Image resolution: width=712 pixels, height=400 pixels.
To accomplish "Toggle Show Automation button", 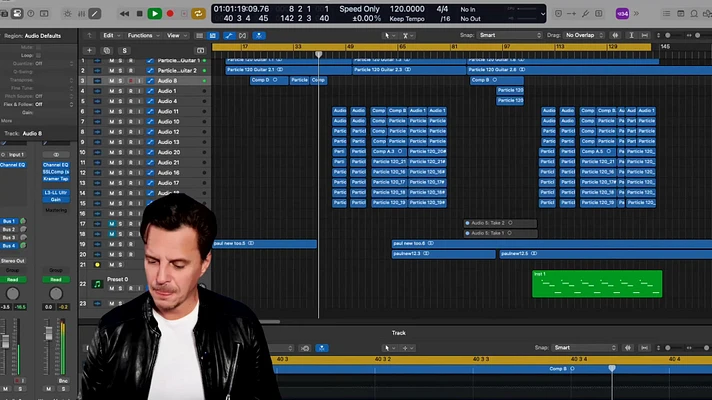I will point(229,35).
